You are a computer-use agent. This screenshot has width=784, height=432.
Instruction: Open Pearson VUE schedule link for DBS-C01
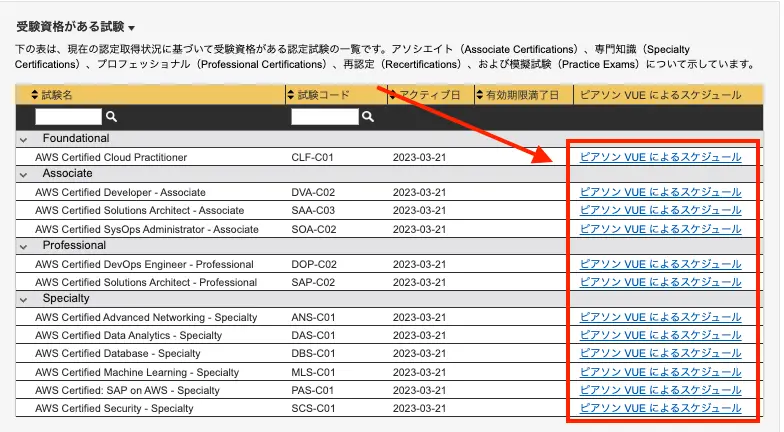pos(660,353)
